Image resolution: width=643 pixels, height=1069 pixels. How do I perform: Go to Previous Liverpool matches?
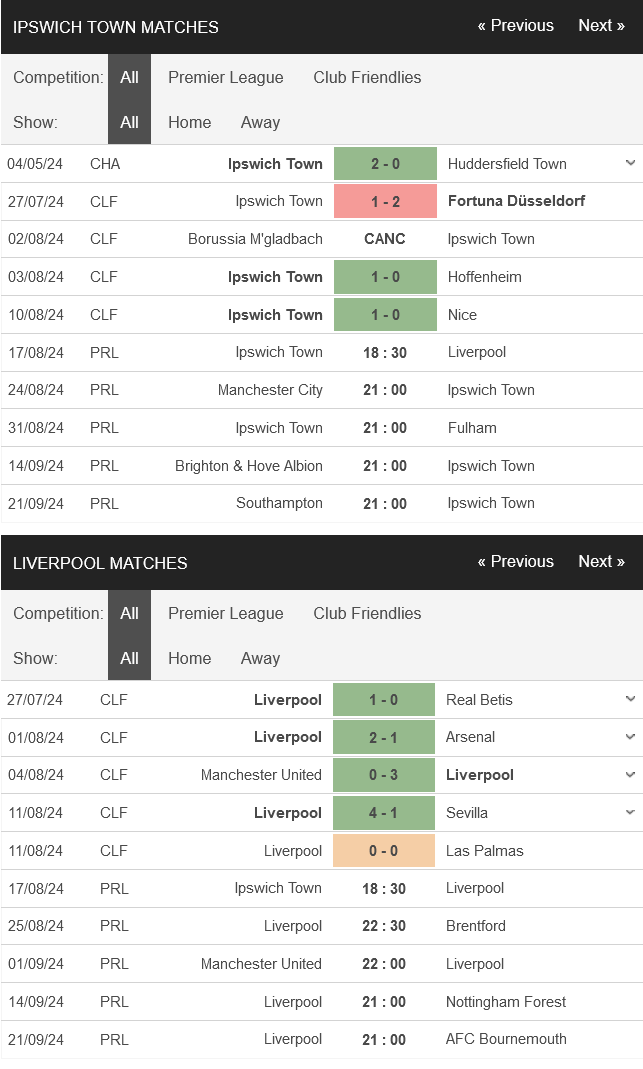[515, 561]
